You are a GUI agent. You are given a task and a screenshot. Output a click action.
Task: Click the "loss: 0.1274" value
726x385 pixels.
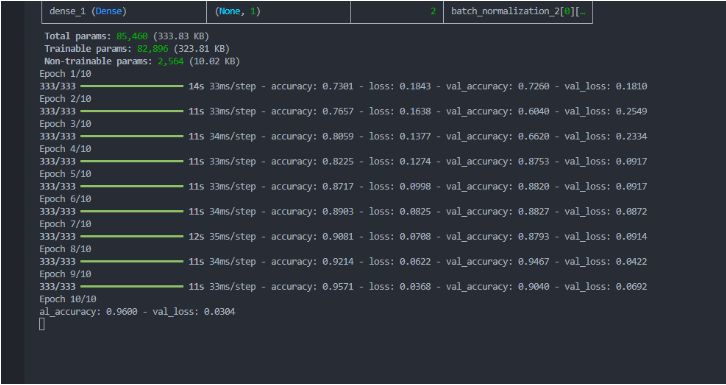pos(400,161)
